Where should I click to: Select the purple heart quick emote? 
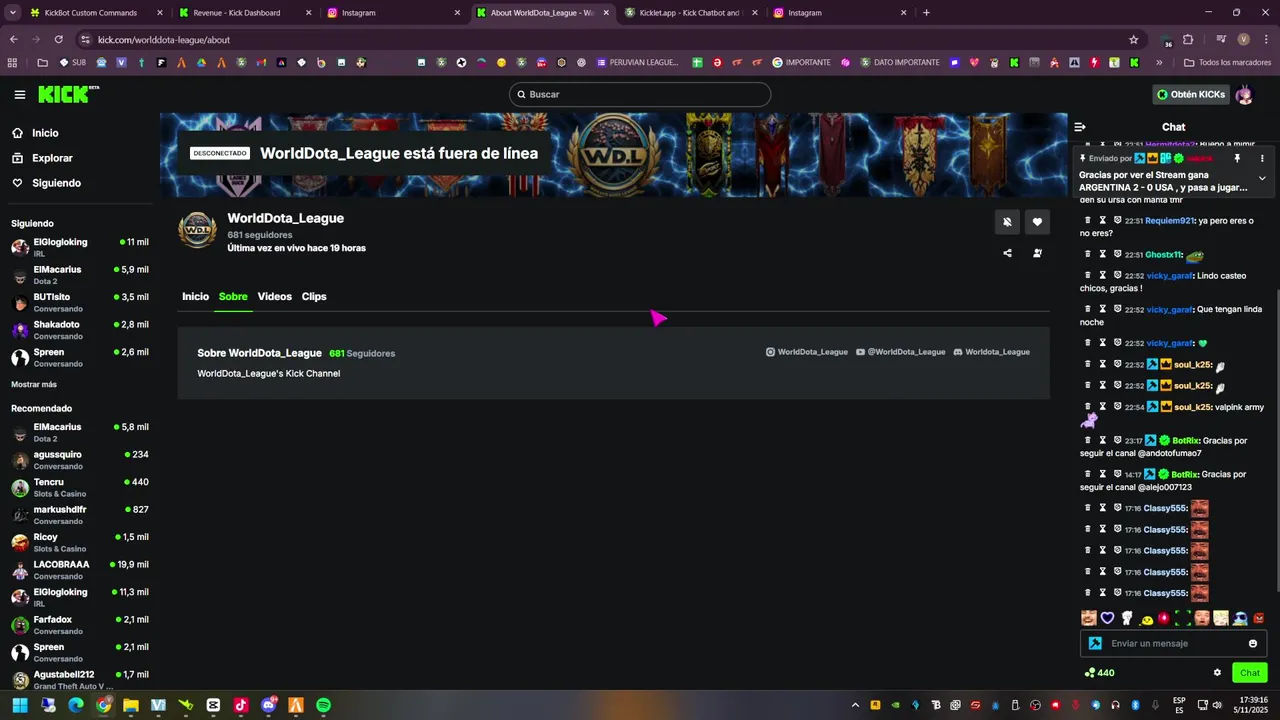click(x=1107, y=618)
